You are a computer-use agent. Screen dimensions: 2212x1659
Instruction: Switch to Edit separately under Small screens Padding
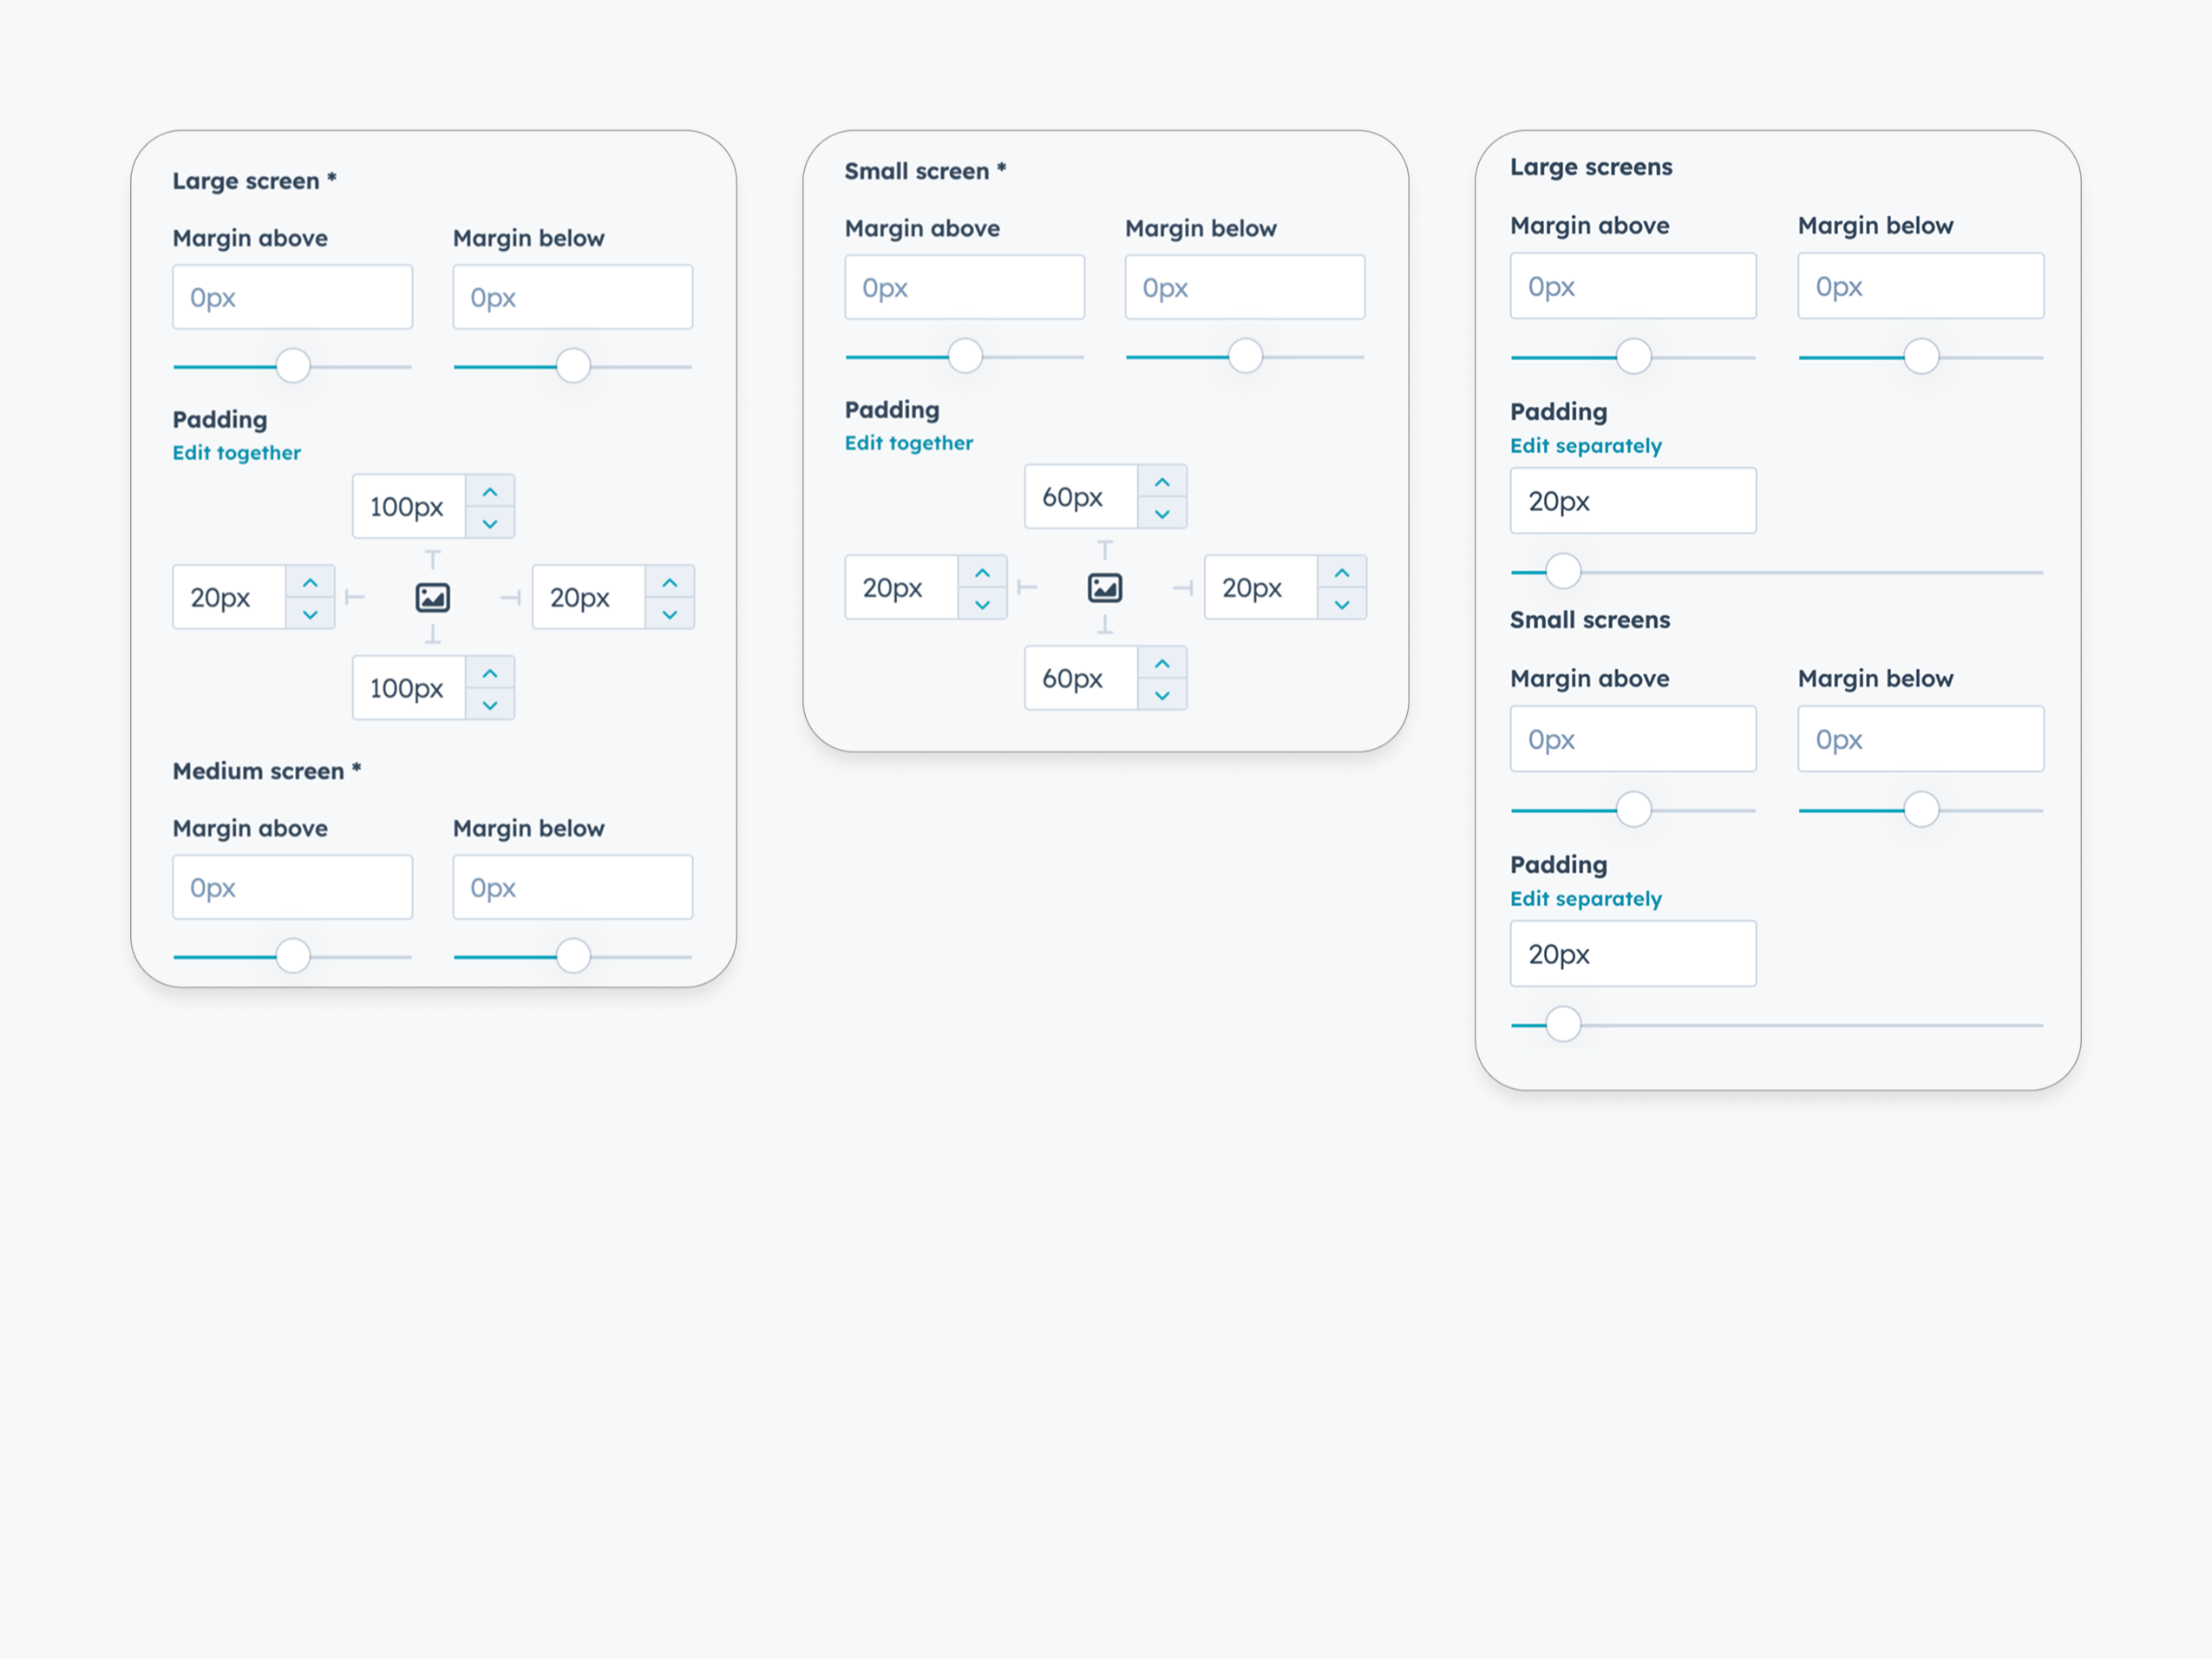1585,898
